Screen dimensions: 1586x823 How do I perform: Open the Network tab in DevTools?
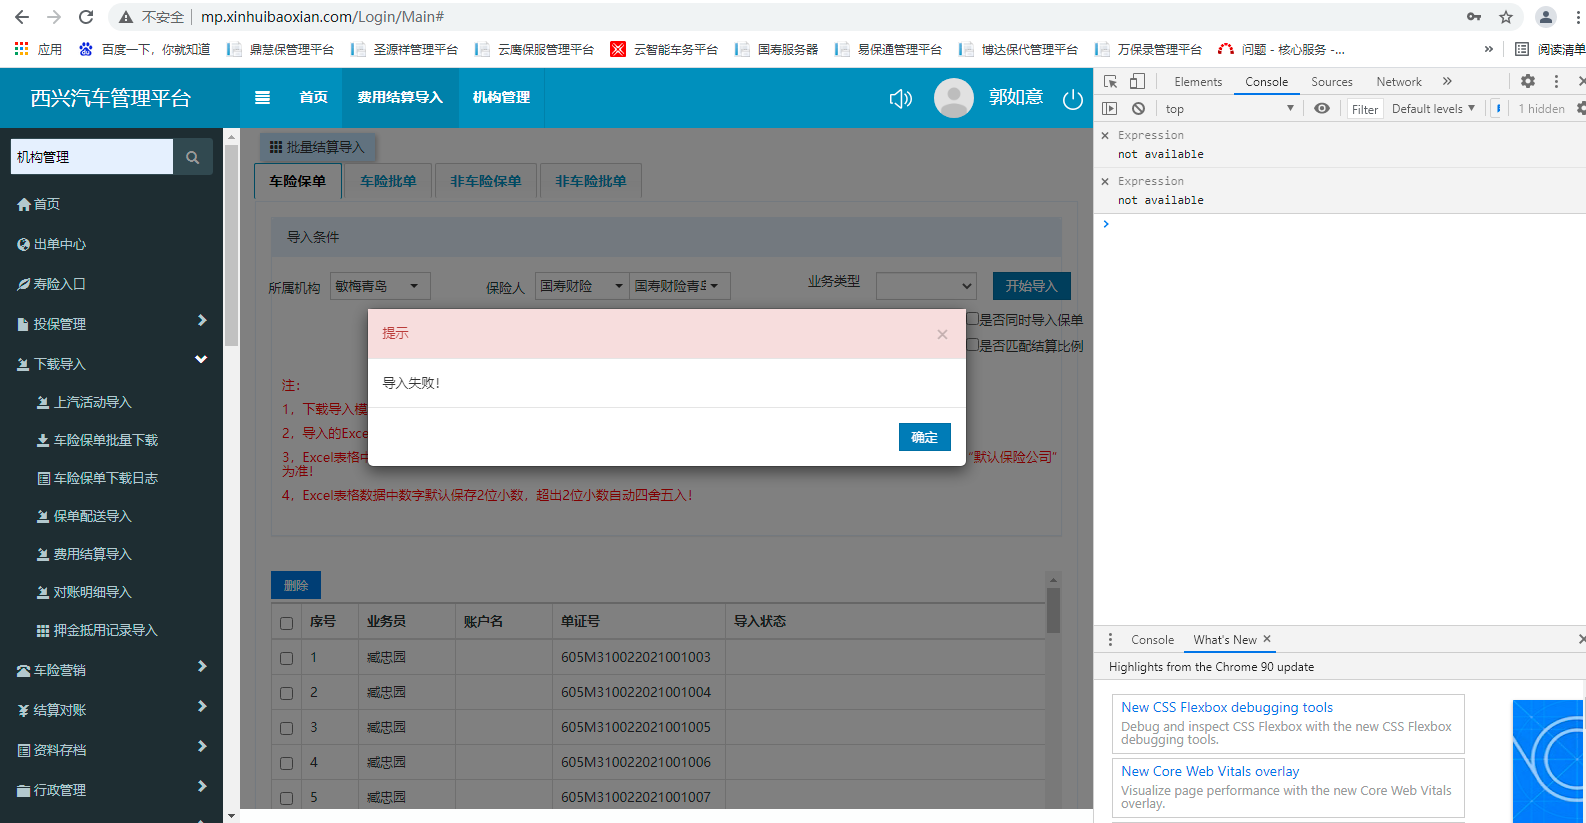click(1398, 82)
